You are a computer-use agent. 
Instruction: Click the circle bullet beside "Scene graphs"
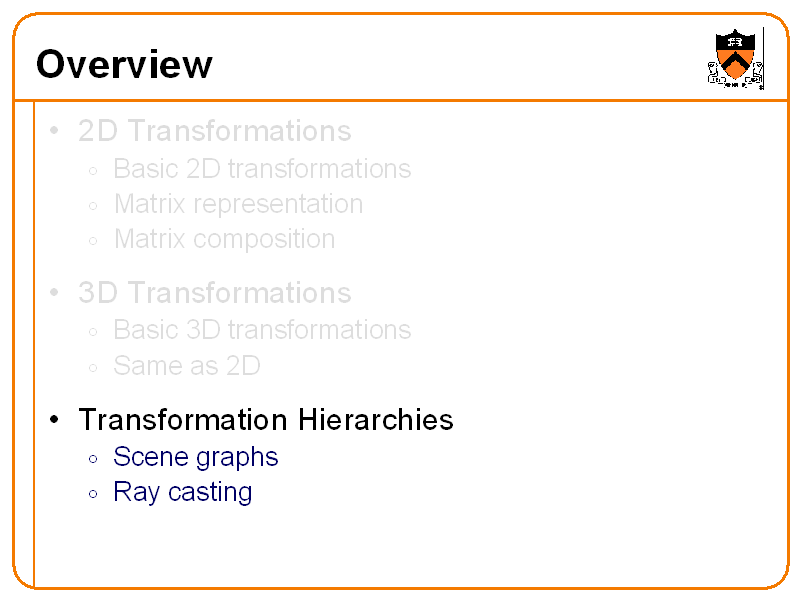[x=93, y=459]
